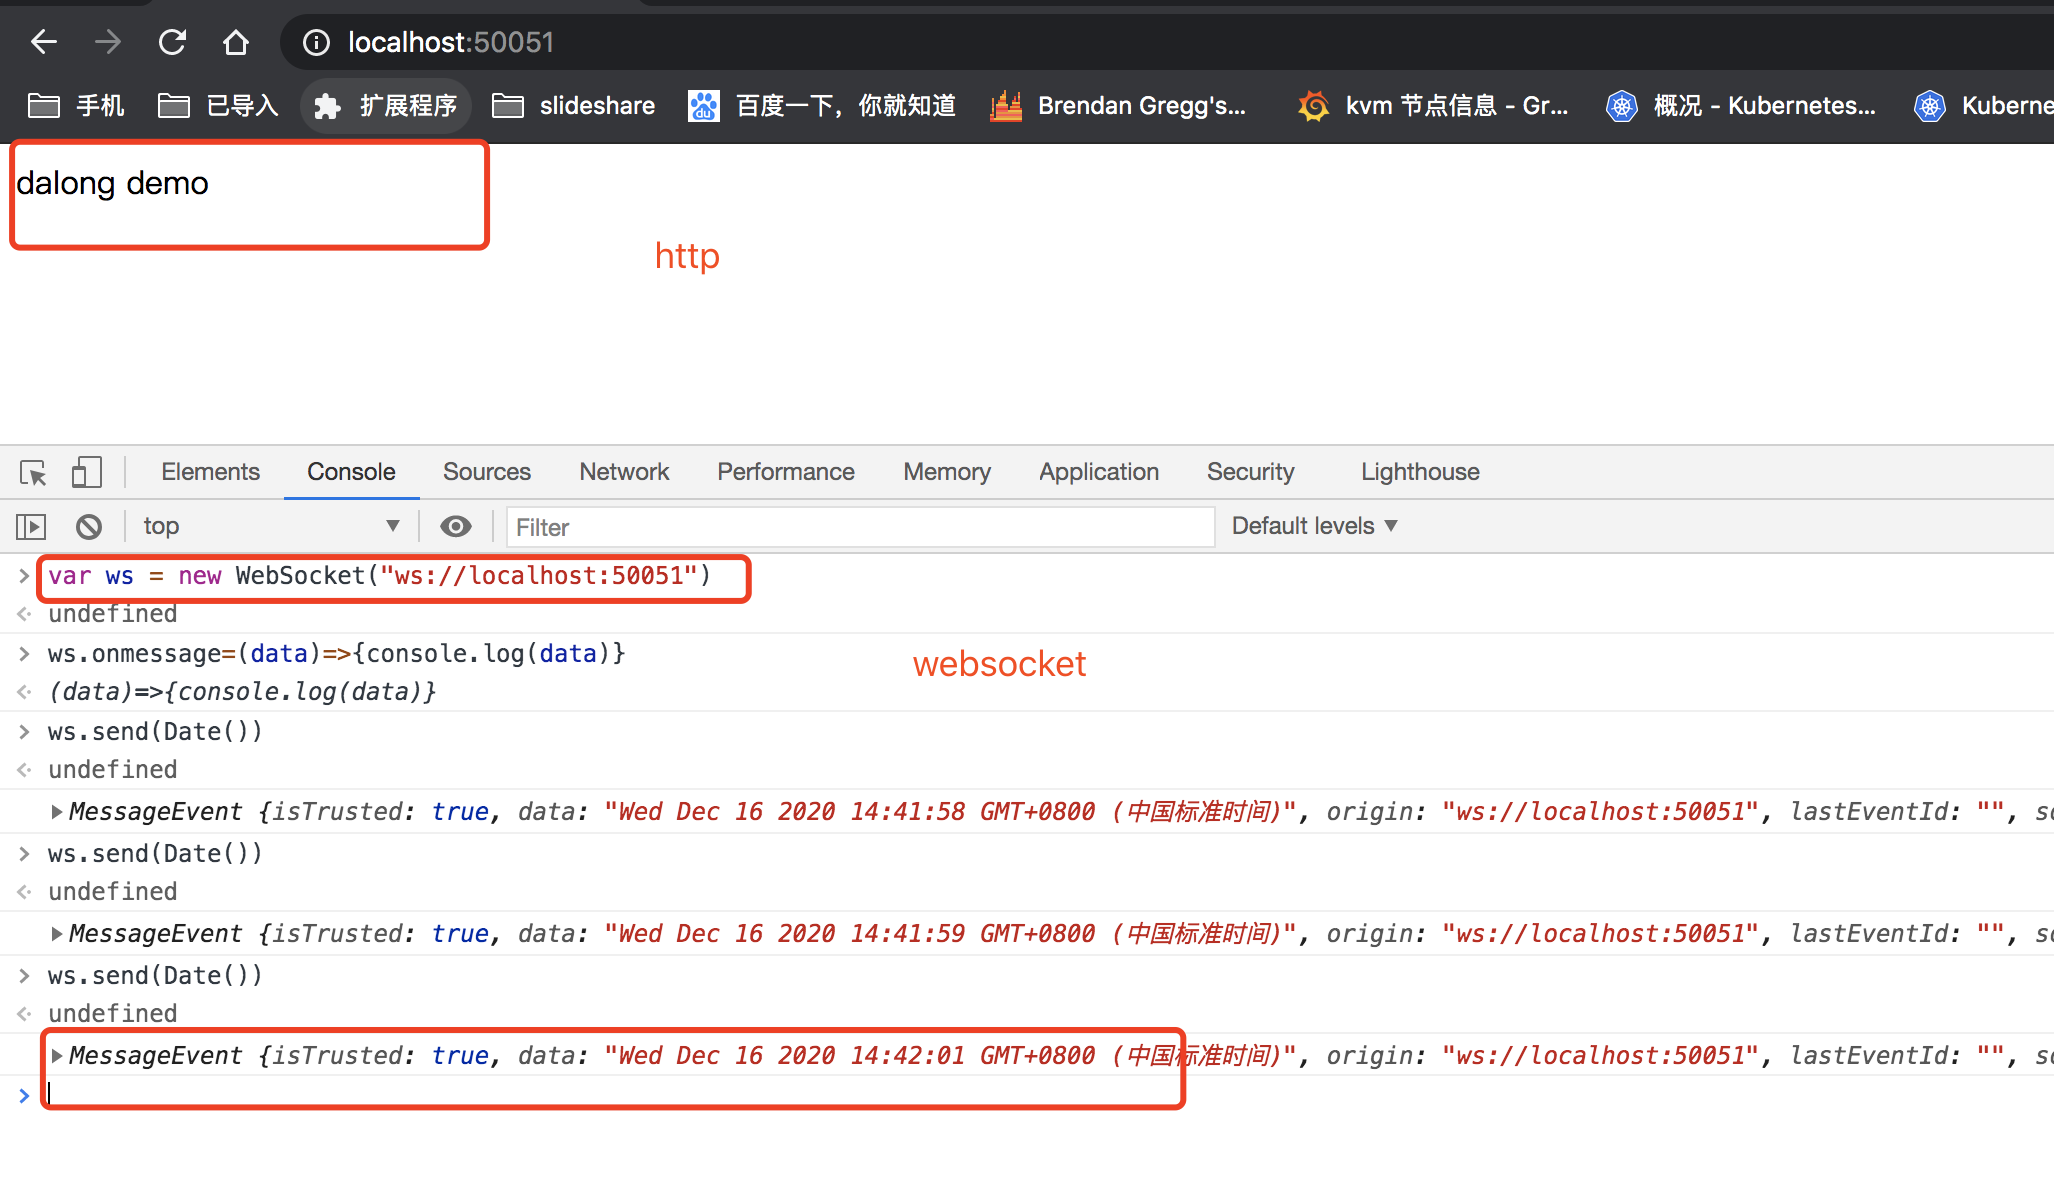Click the console Filter input field
Image resolution: width=2054 pixels, height=1202 pixels.
click(860, 527)
